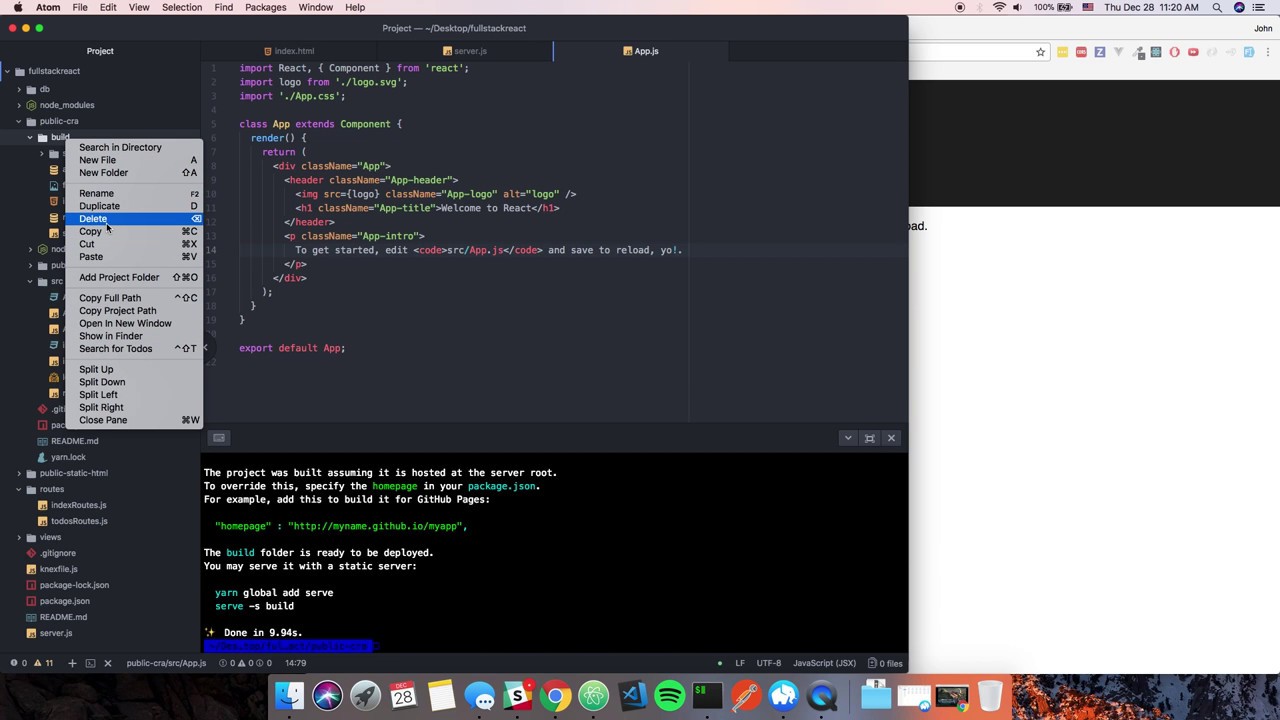
Task: Open Spotify from the dock
Action: click(x=669, y=696)
